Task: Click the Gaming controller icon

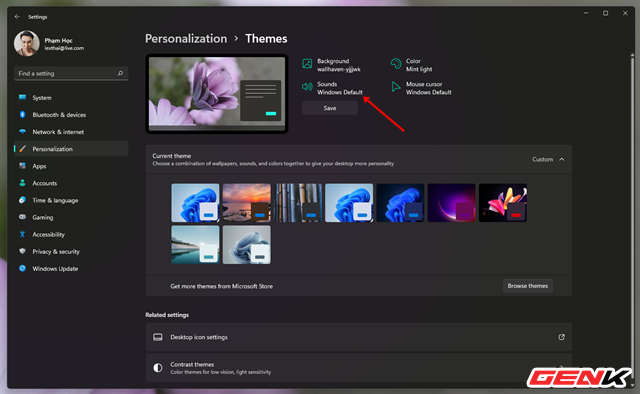Action: (22, 217)
